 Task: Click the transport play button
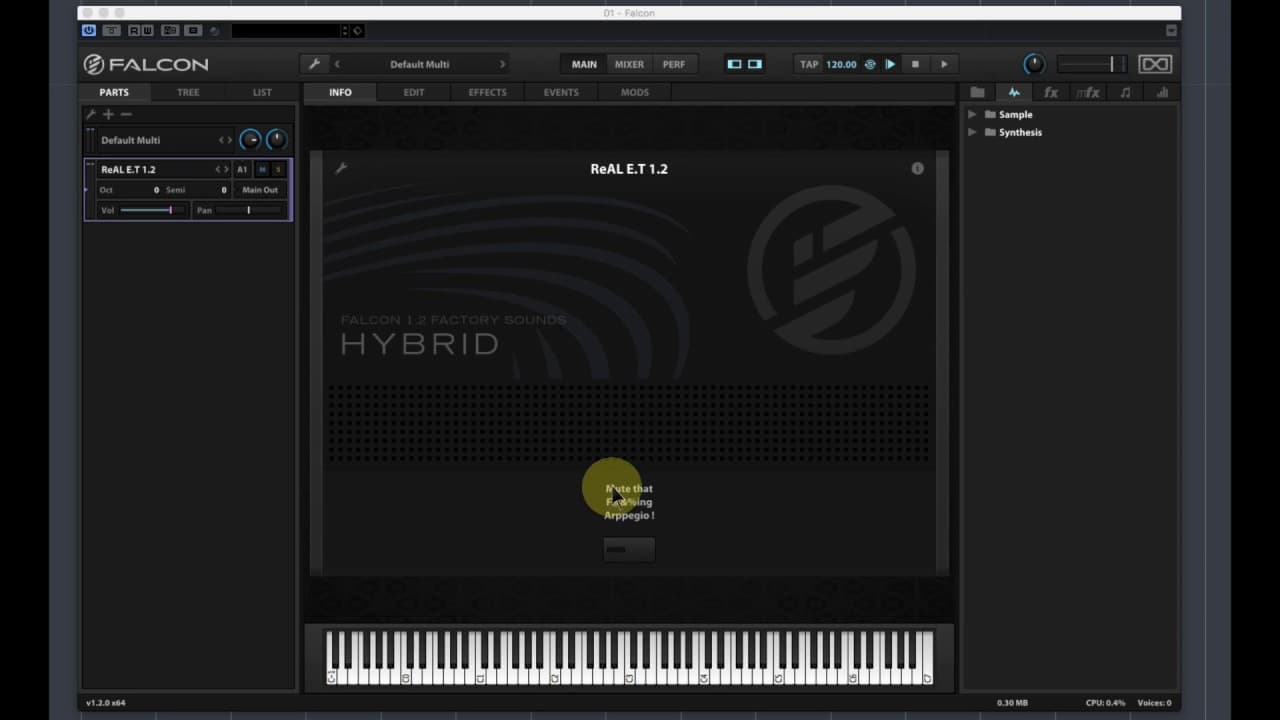click(944, 64)
